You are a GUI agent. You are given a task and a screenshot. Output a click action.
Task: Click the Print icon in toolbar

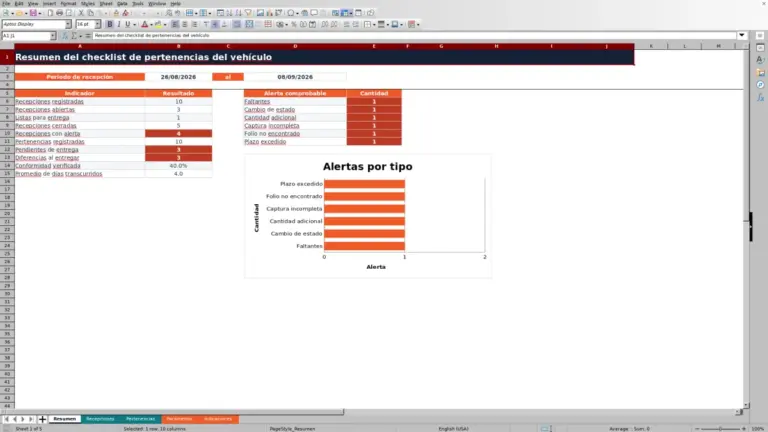(x=59, y=13)
